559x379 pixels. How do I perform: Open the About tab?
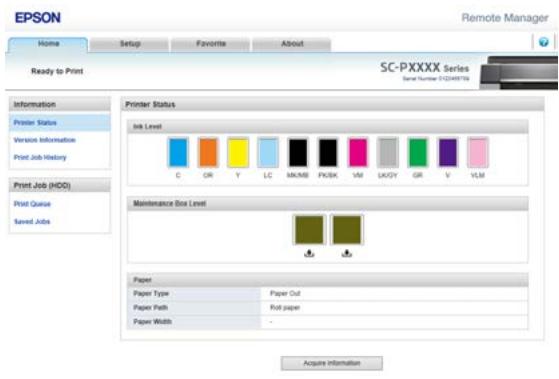292,44
